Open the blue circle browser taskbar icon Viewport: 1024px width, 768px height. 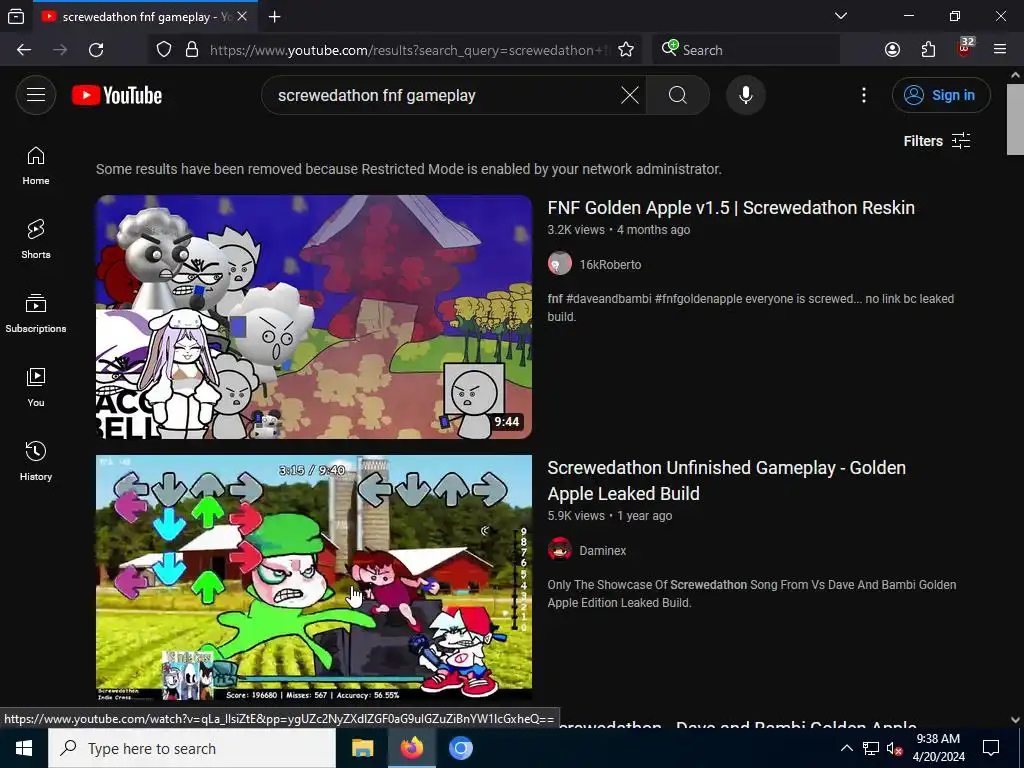click(460, 748)
